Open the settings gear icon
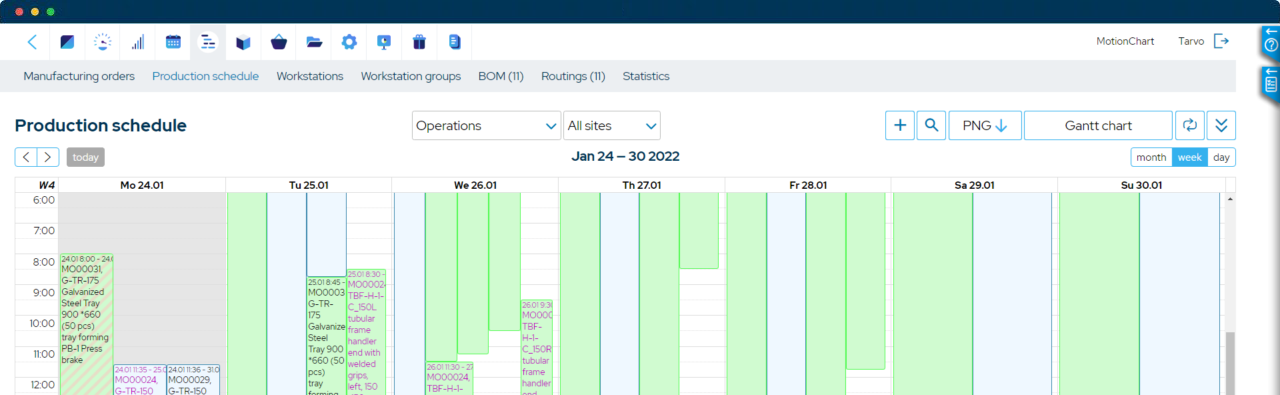The height and width of the screenshot is (395, 1280). point(349,42)
